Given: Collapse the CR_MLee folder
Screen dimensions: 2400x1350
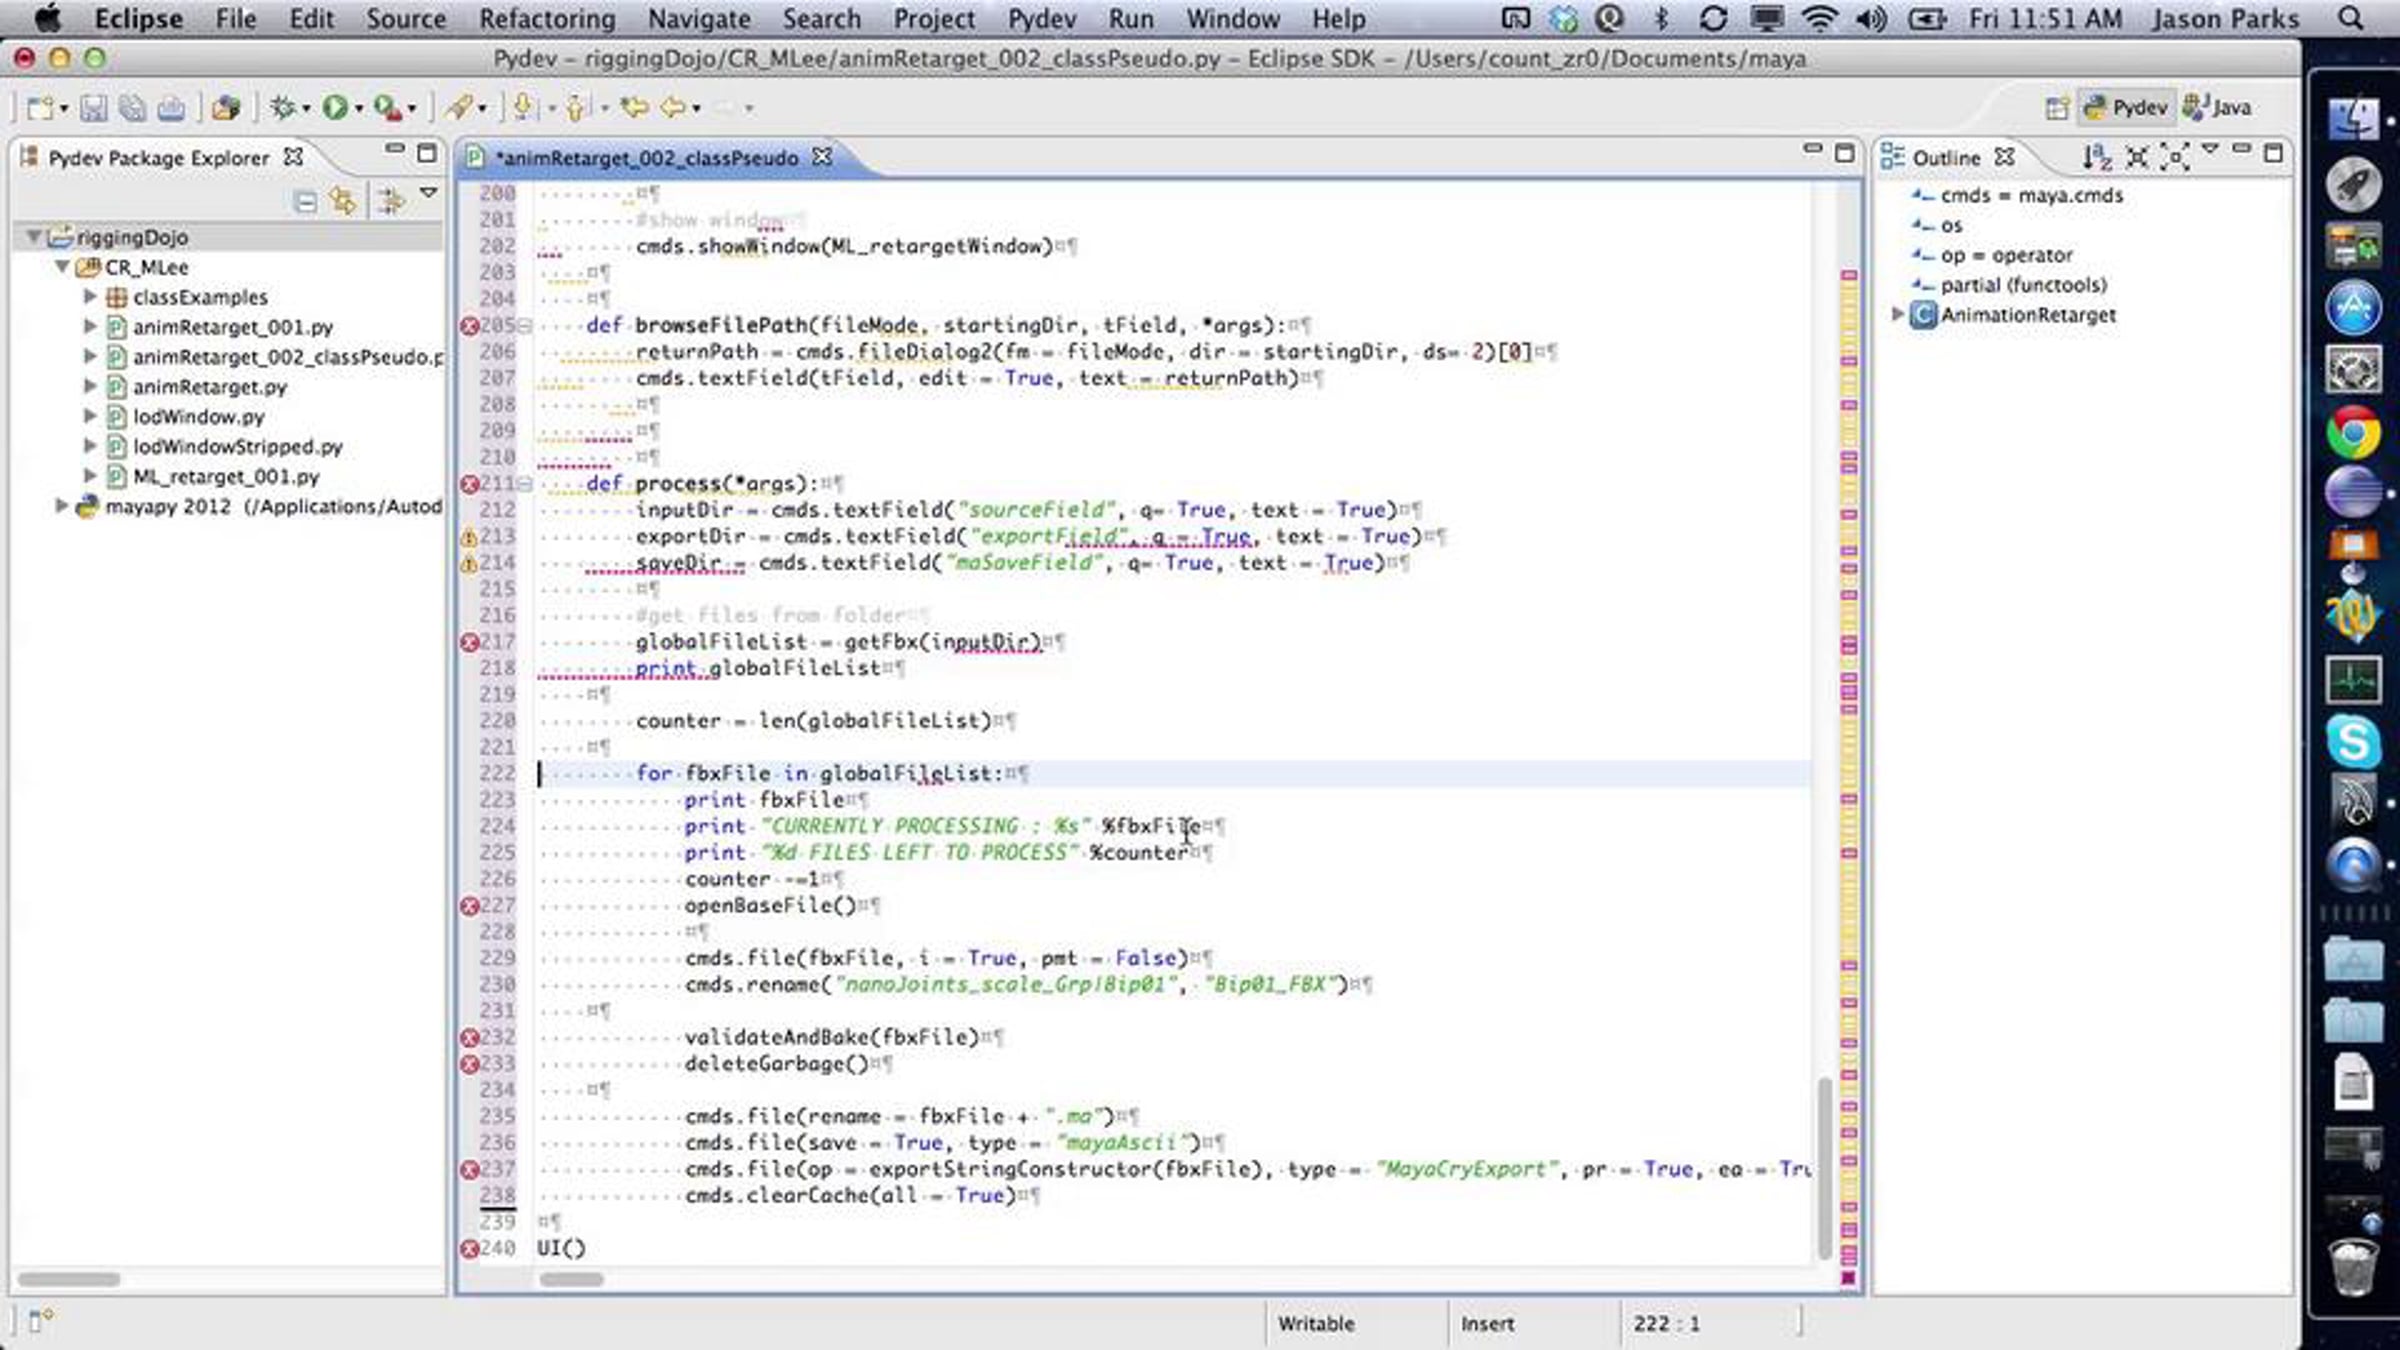Looking at the screenshot, I should click(62, 267).
